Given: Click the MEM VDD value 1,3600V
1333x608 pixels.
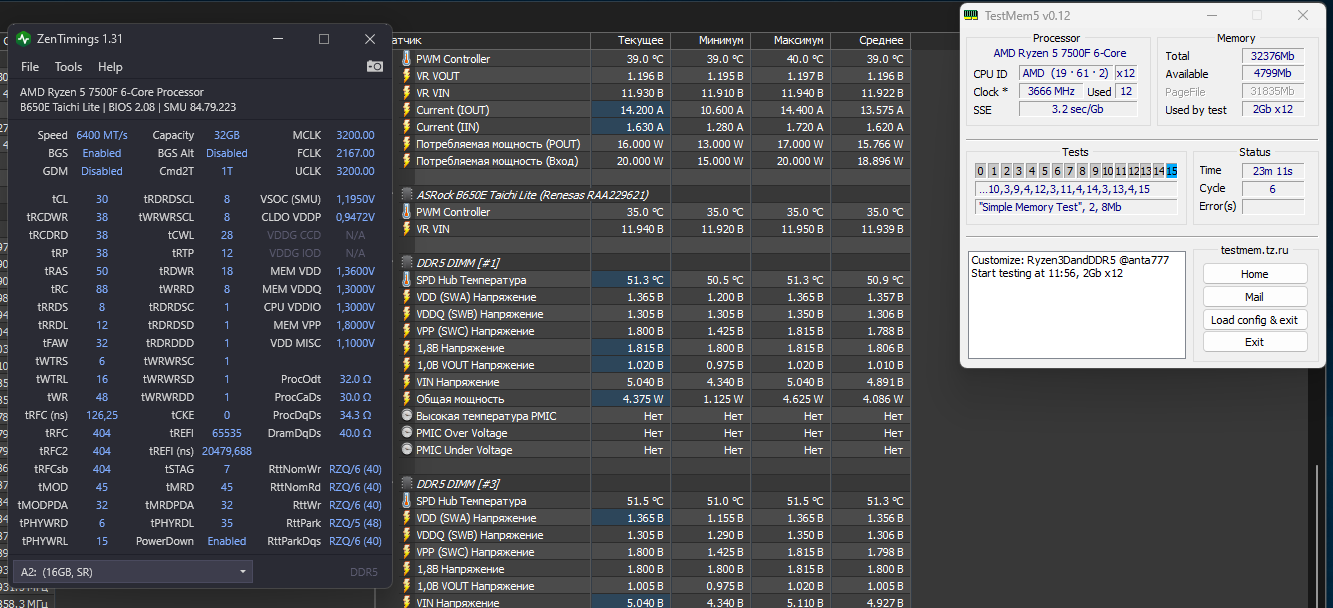Looking at the screenshot, I should (356, 271).
